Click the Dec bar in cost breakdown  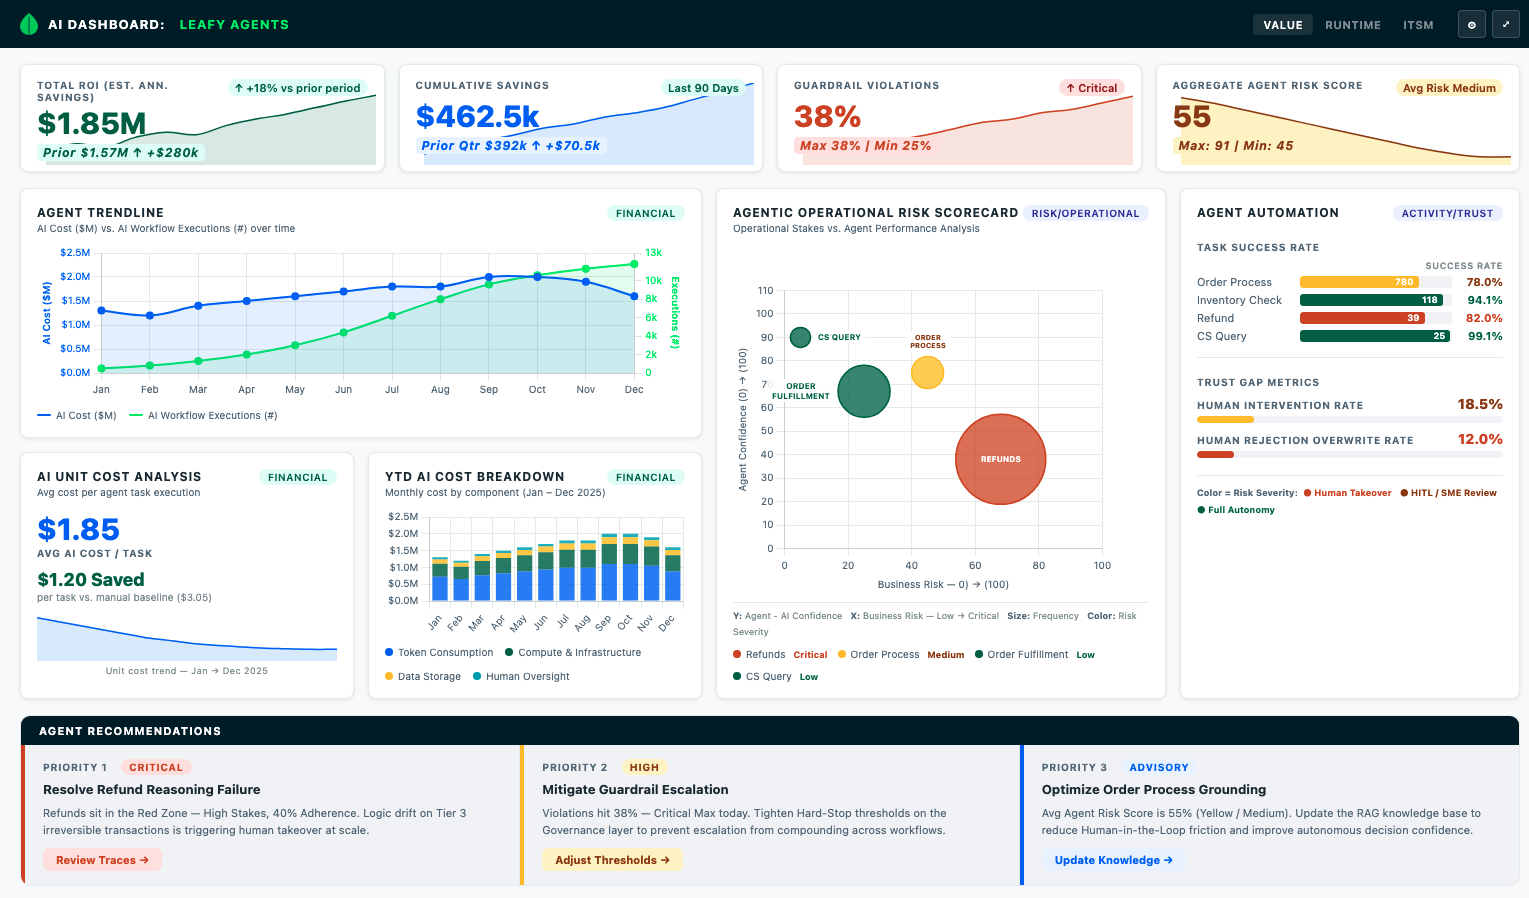pos(672,573)
